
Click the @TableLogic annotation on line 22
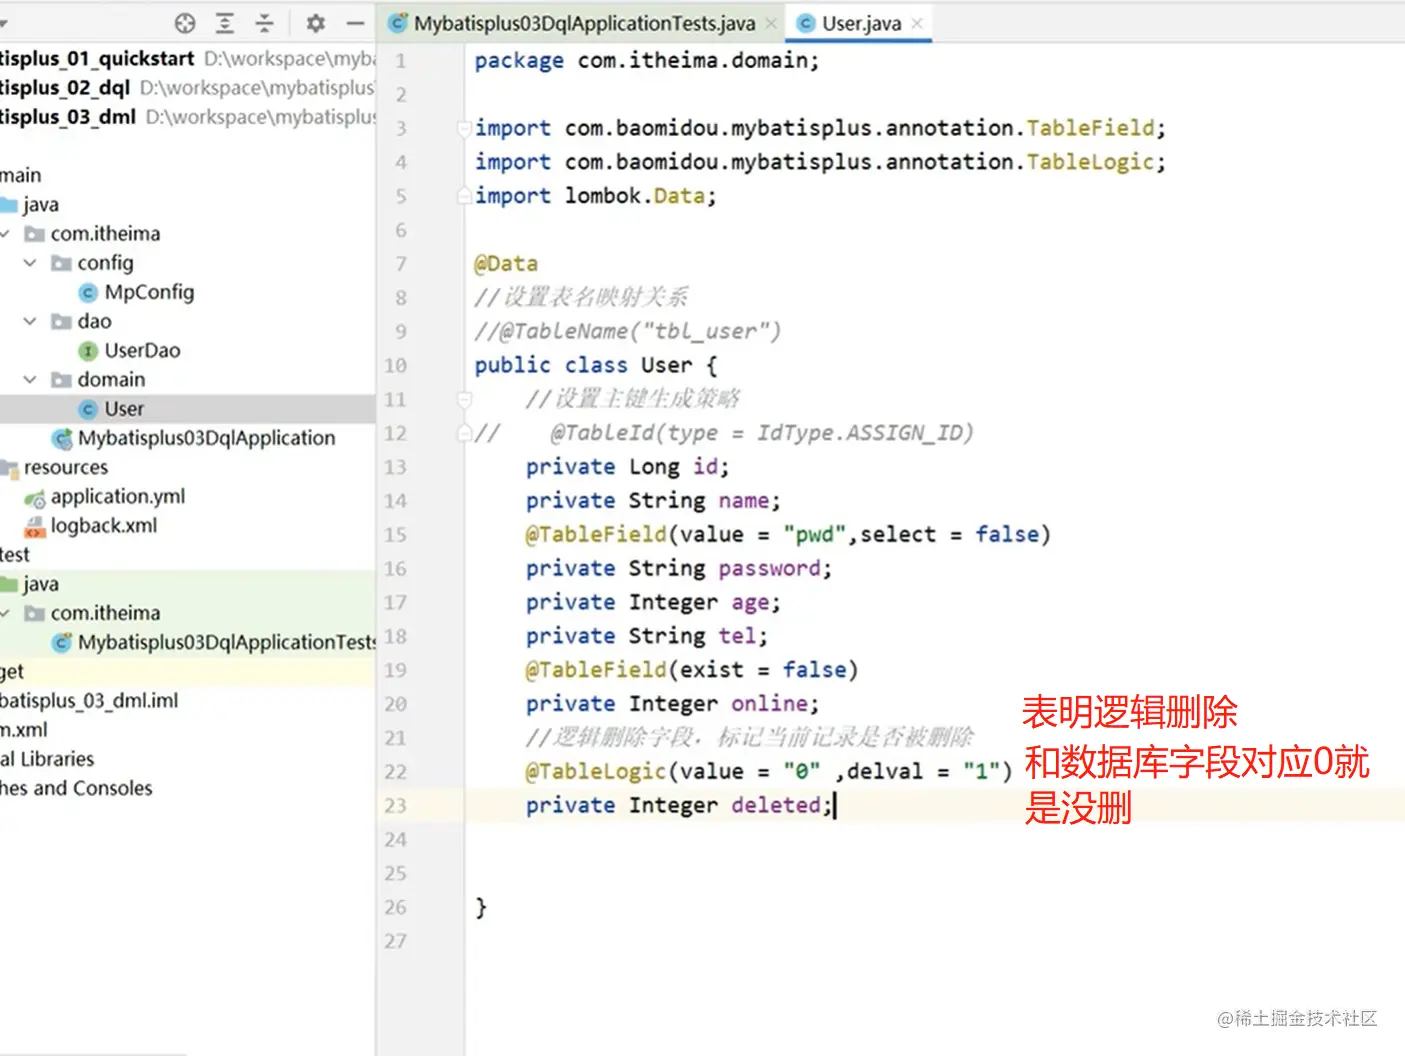click(x=597, y=771)
